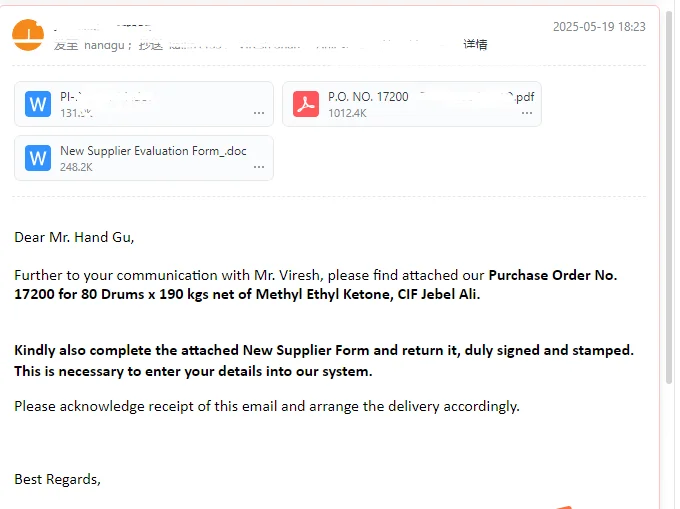Click Word icon of New Supplier Evaluation Form
680x509 pixels.
pyautogui.click(x=38, y=158)
